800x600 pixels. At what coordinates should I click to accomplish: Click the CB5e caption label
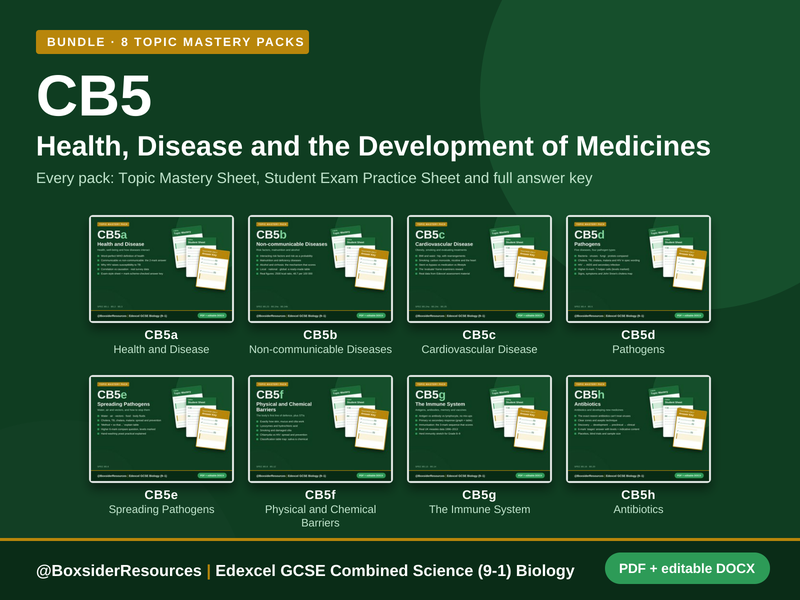pos(161,495)
